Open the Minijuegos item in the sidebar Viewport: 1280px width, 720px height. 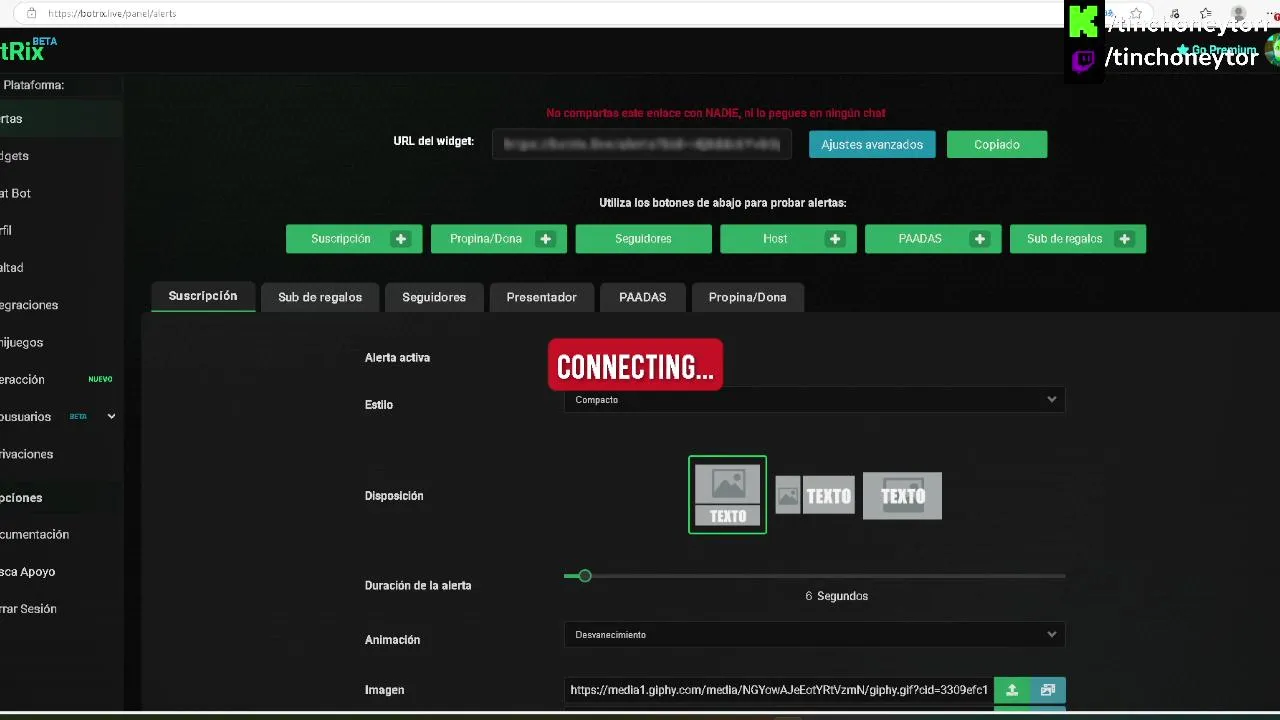pyautogui.click(x=60, y=342)
